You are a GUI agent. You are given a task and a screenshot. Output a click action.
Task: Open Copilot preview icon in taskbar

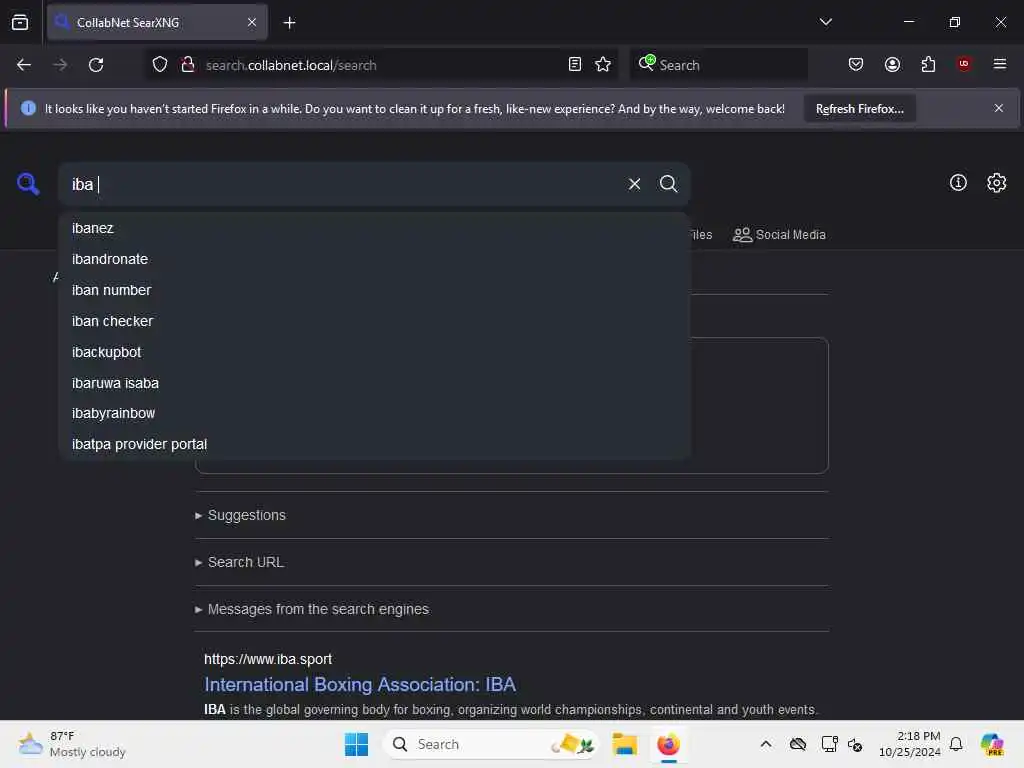coord(992,744)
